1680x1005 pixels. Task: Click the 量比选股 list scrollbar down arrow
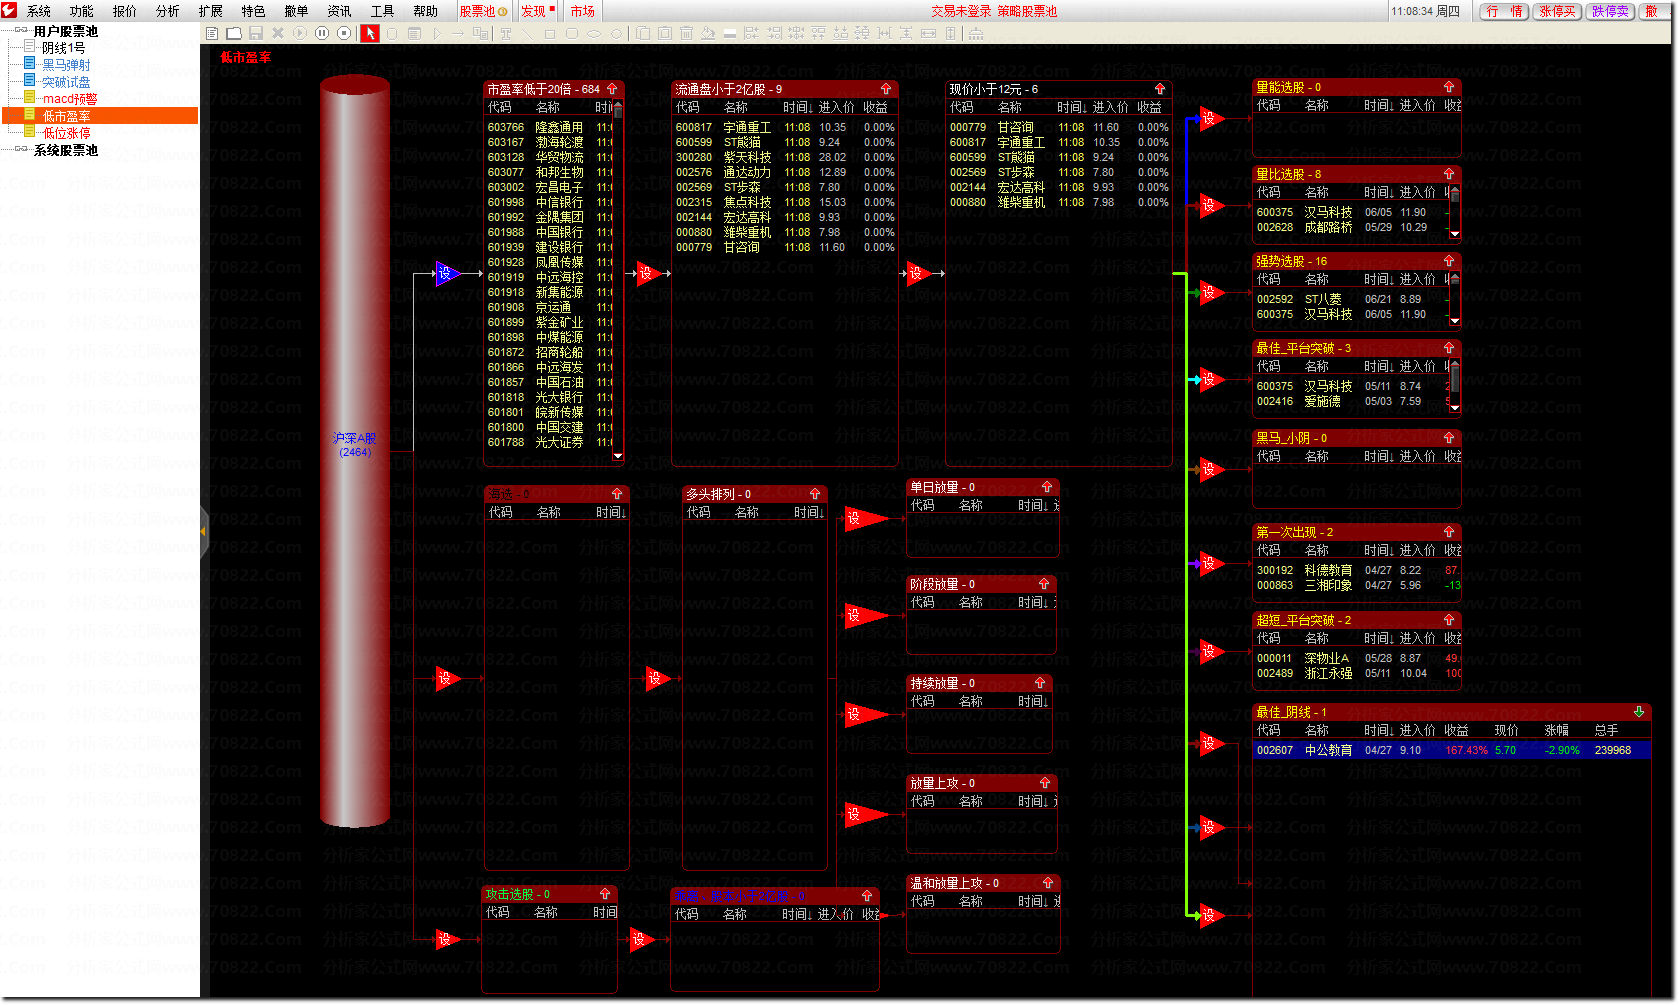click(x=1455, y=234)
